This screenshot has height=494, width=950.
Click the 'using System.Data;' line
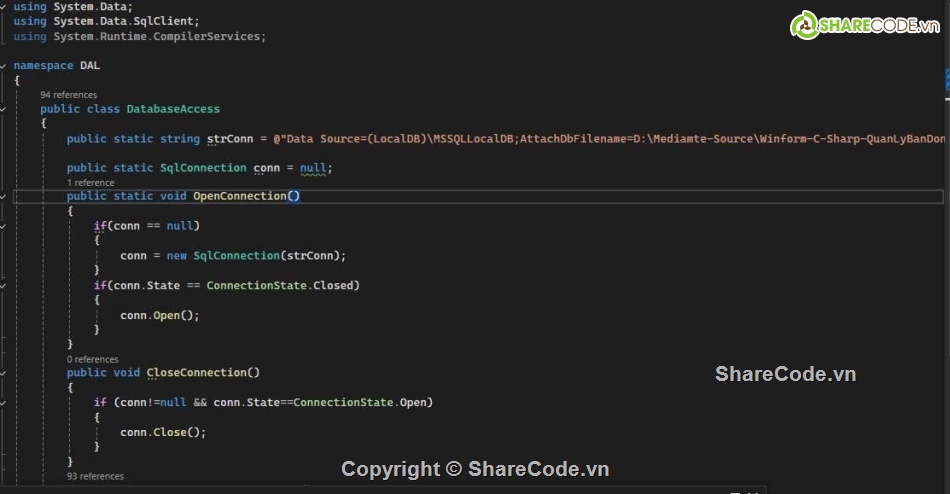click(73, 6)
